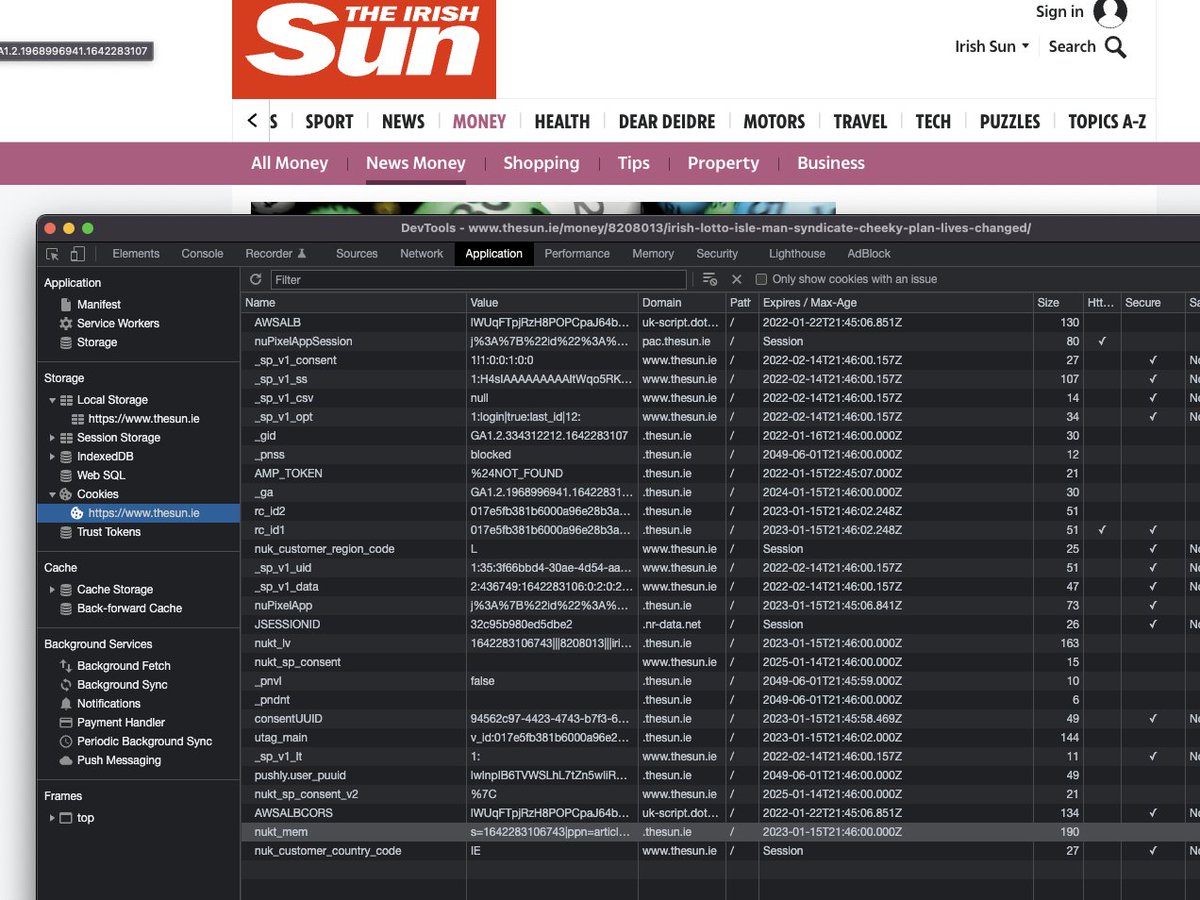Select https://www.thesun.ie under Local Storage

point(143,419)
